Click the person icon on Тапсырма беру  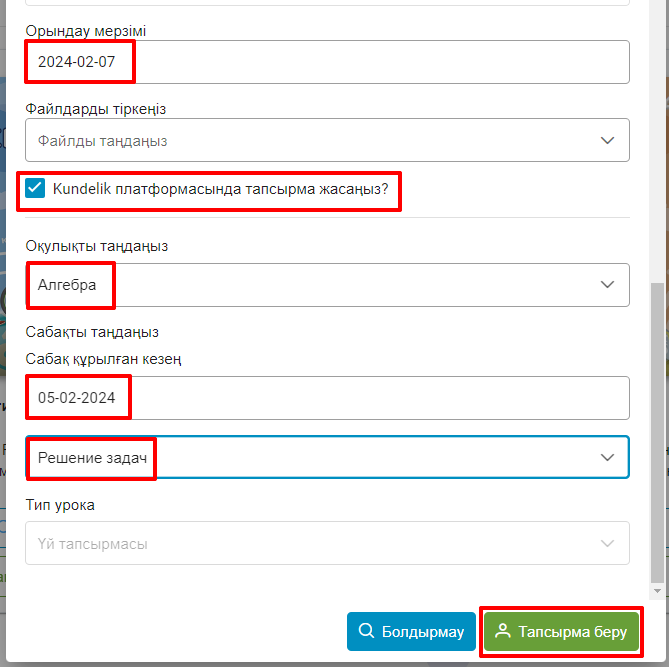point(503,631)
